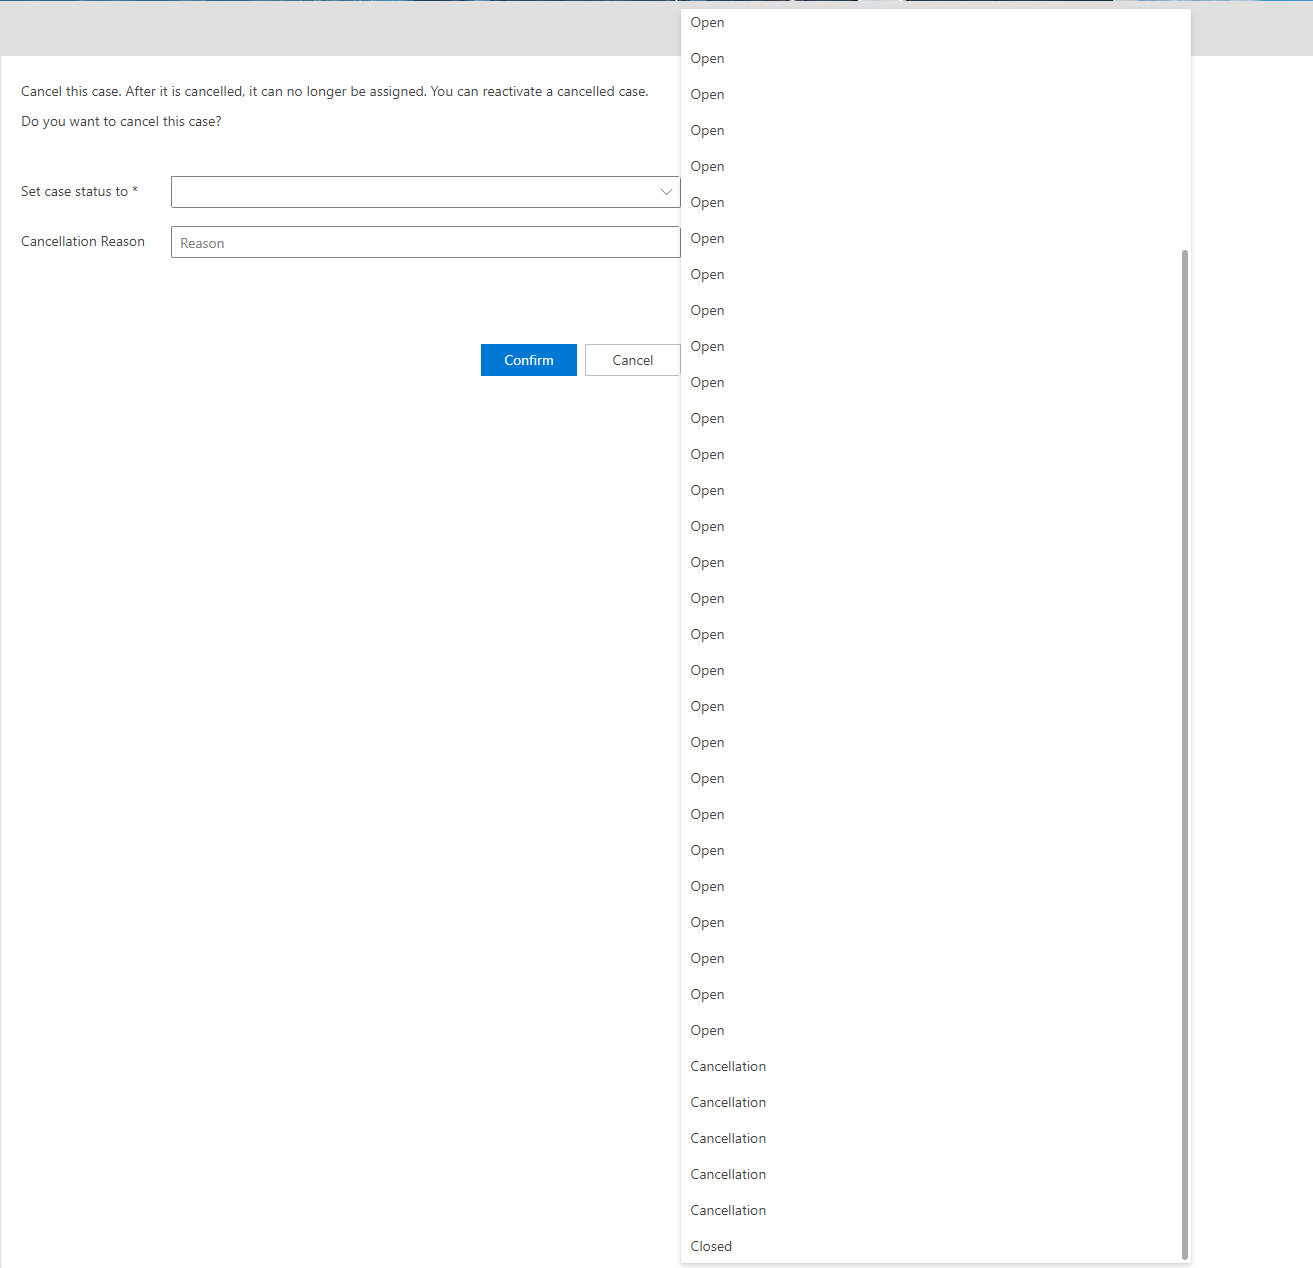
Task: Click the chevron on the case status field
Action: (x=666, y=192)
